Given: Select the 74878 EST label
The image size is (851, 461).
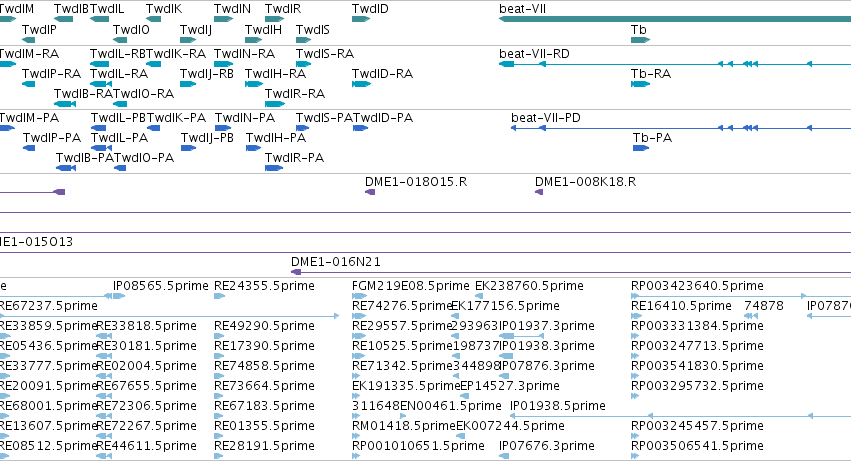Looking at the screenshot, I should click(x=764, y=306).
